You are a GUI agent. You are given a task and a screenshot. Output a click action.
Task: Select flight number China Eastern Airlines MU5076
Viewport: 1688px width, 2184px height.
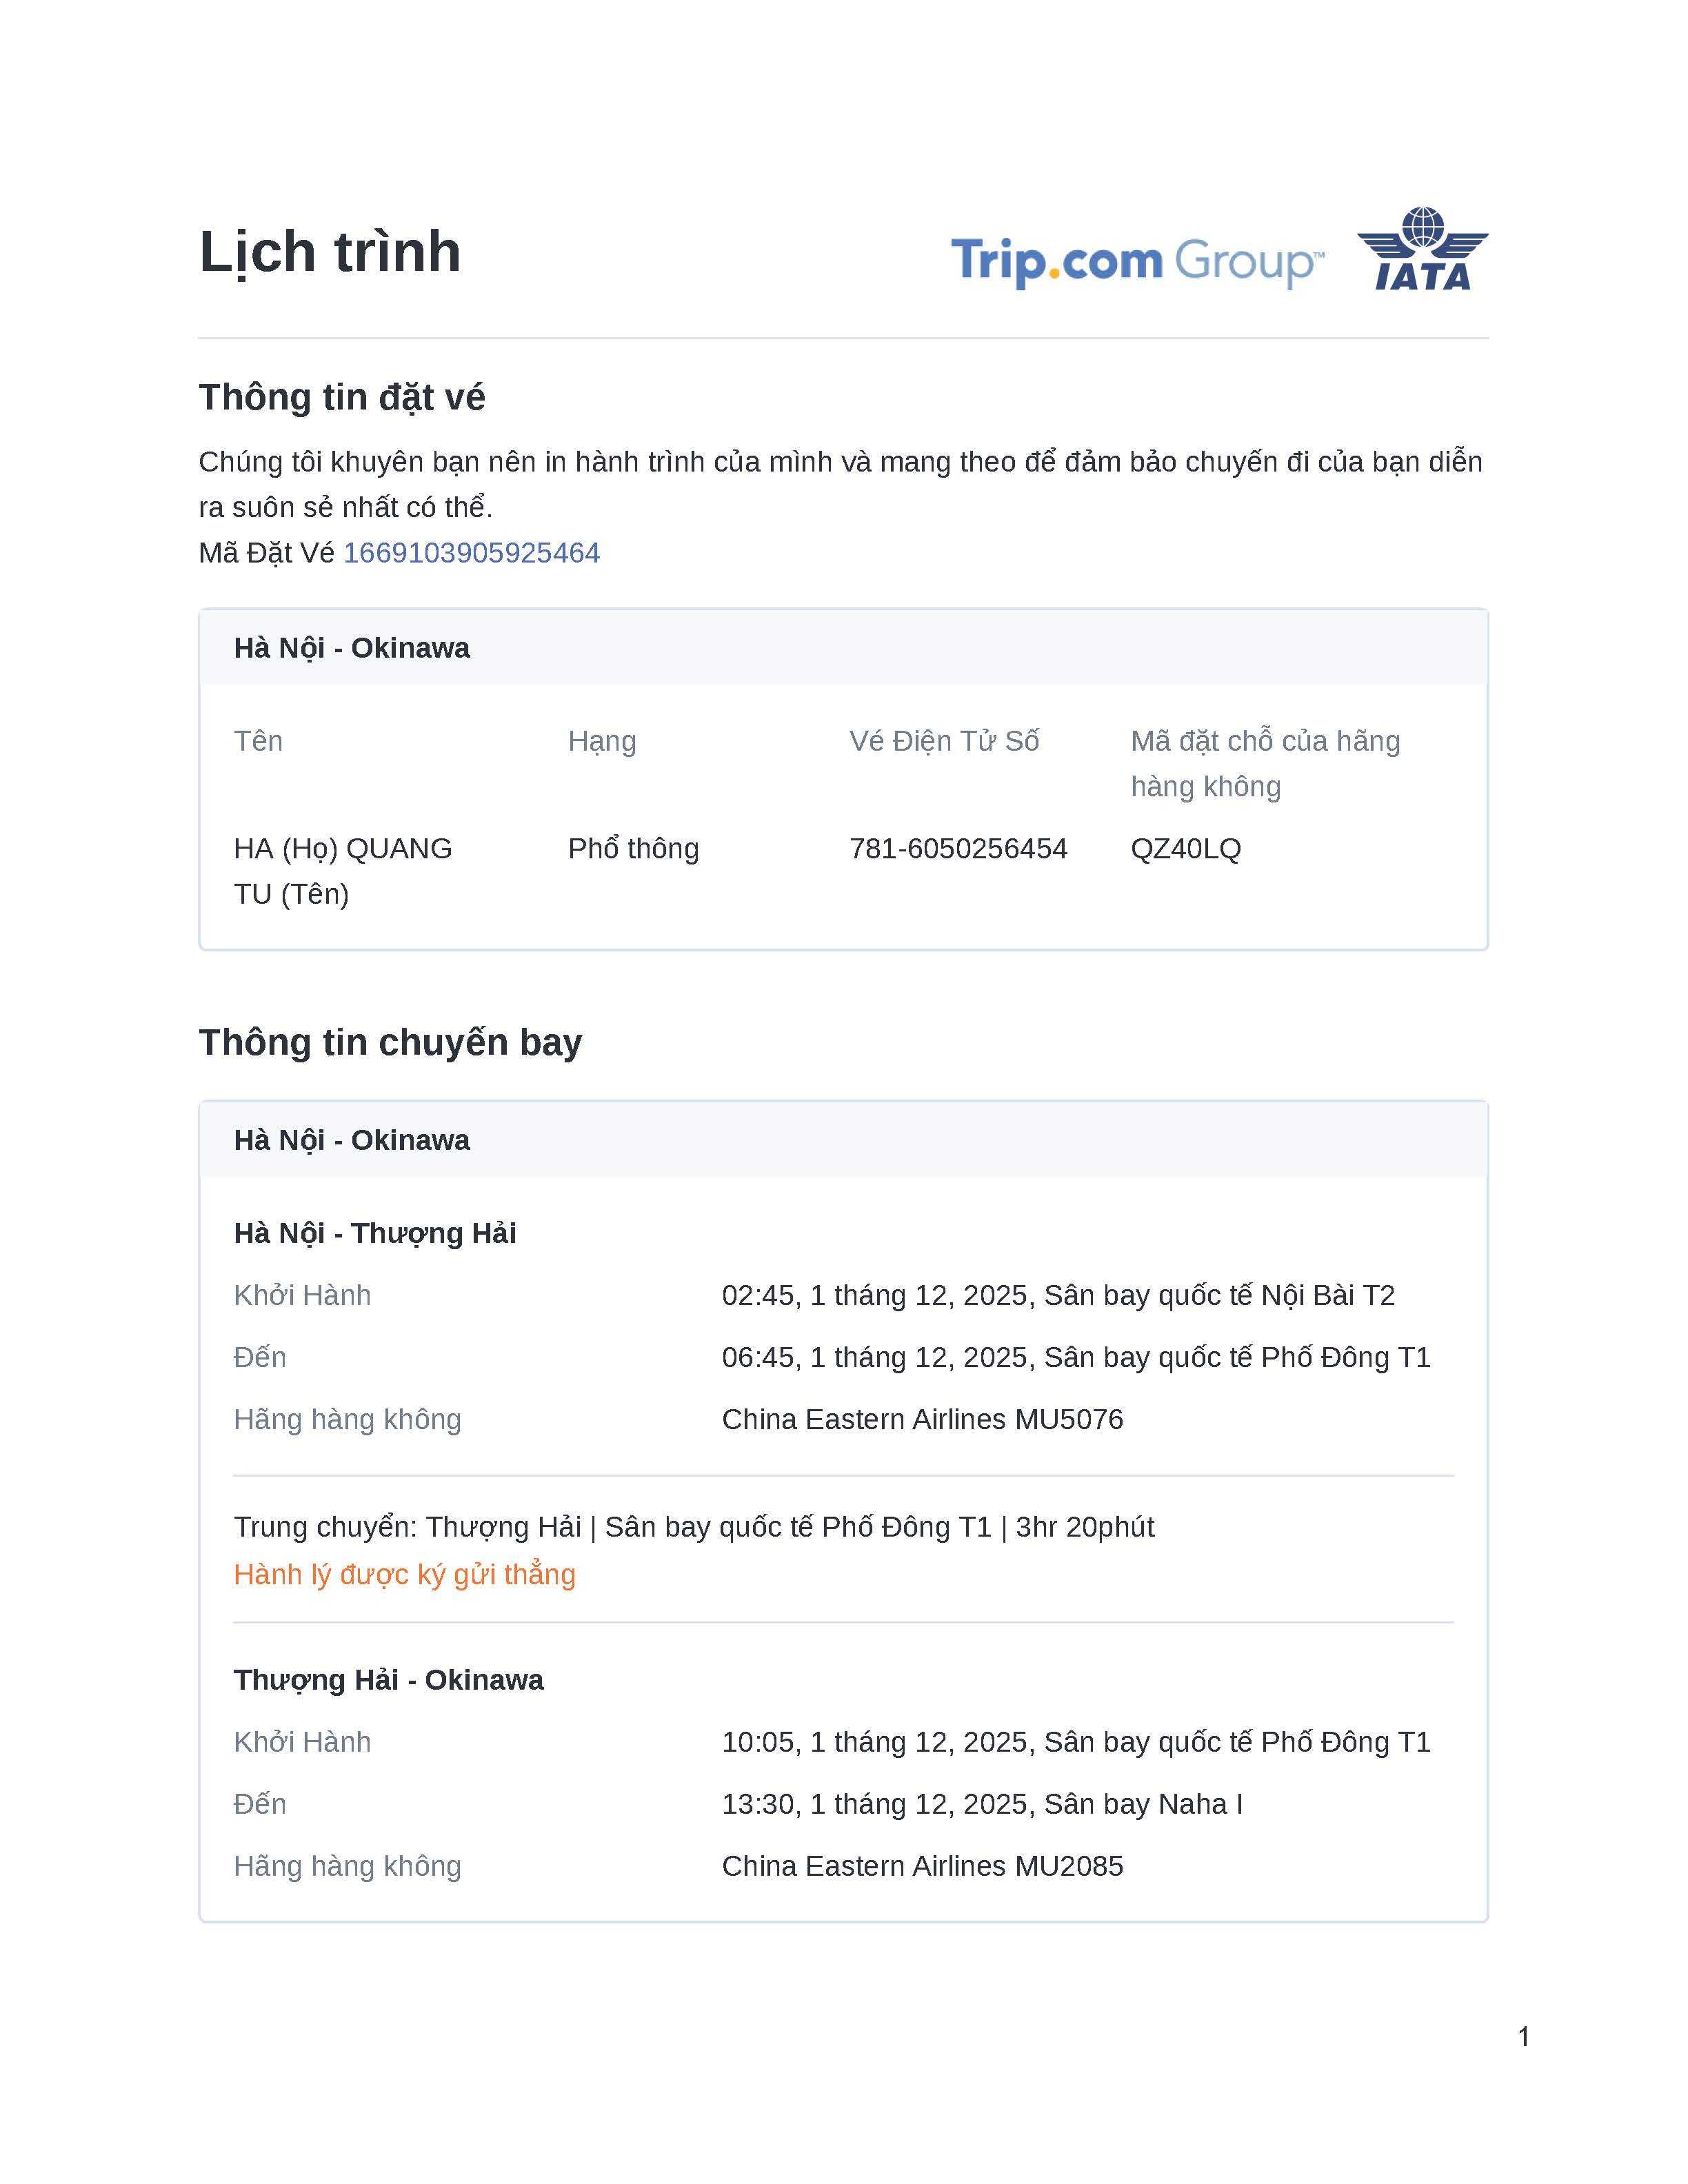922,1419
